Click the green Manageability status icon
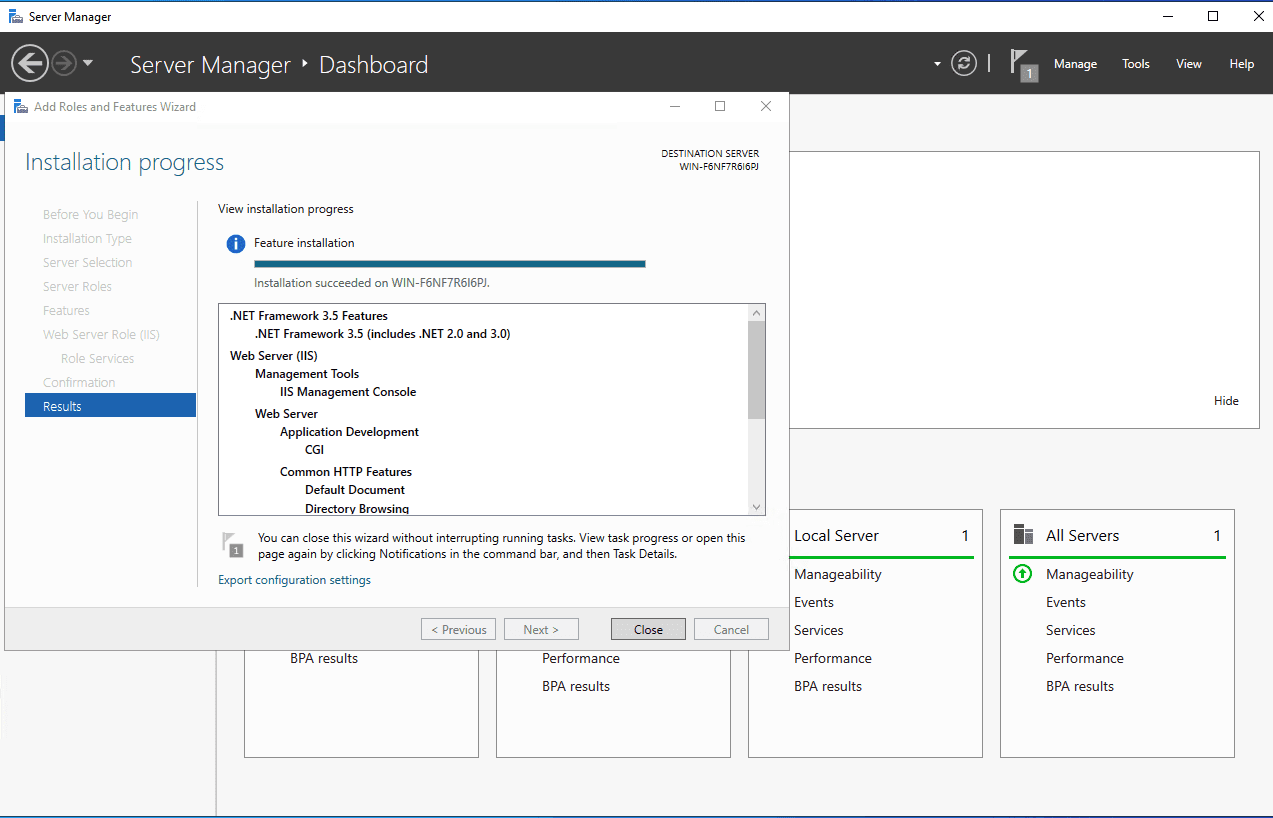This screenshot has height=818, width=1273. (x=1022, y=574)
